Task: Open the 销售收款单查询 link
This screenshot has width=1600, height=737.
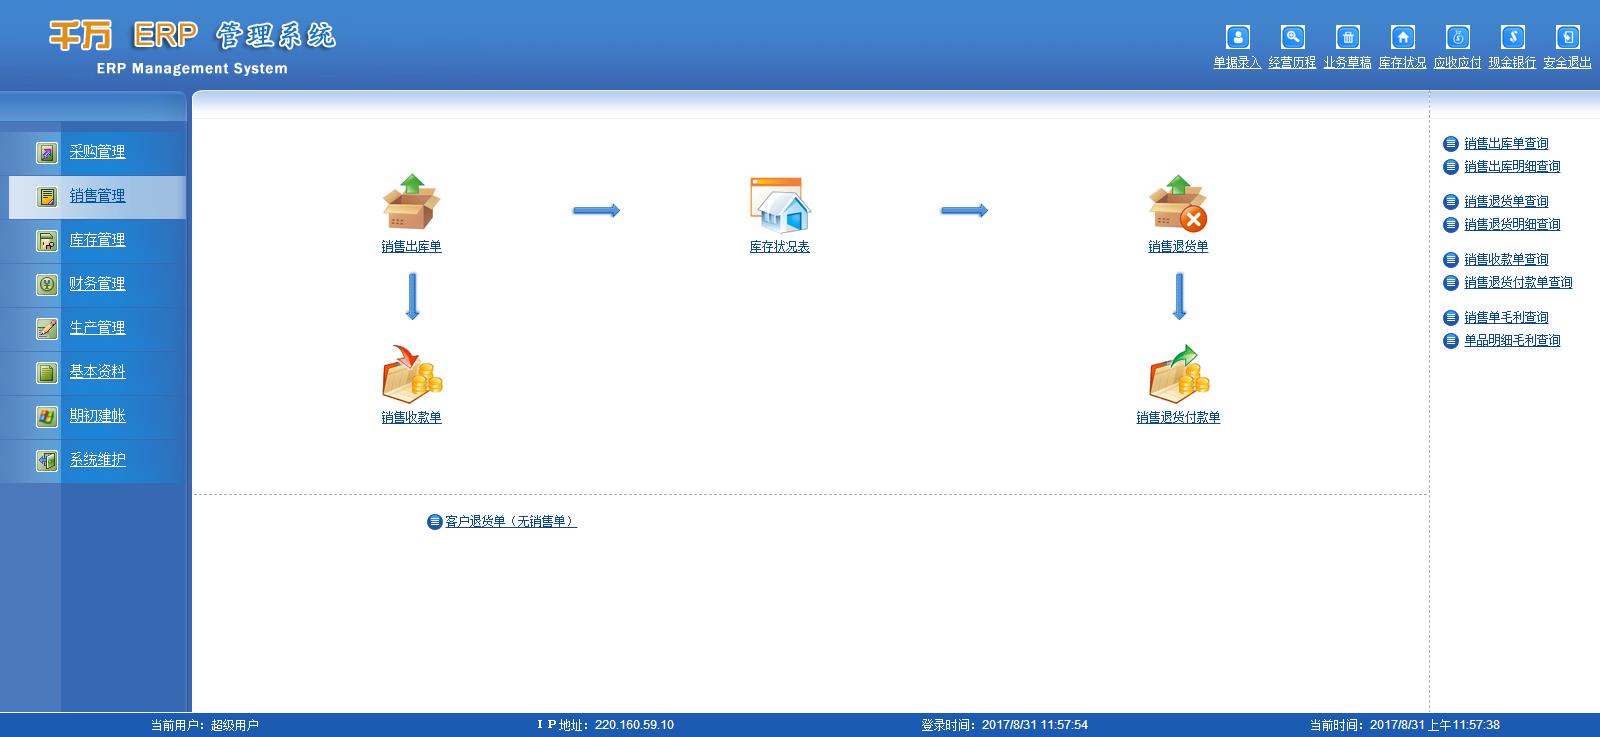Action: tap(1506, 260)
